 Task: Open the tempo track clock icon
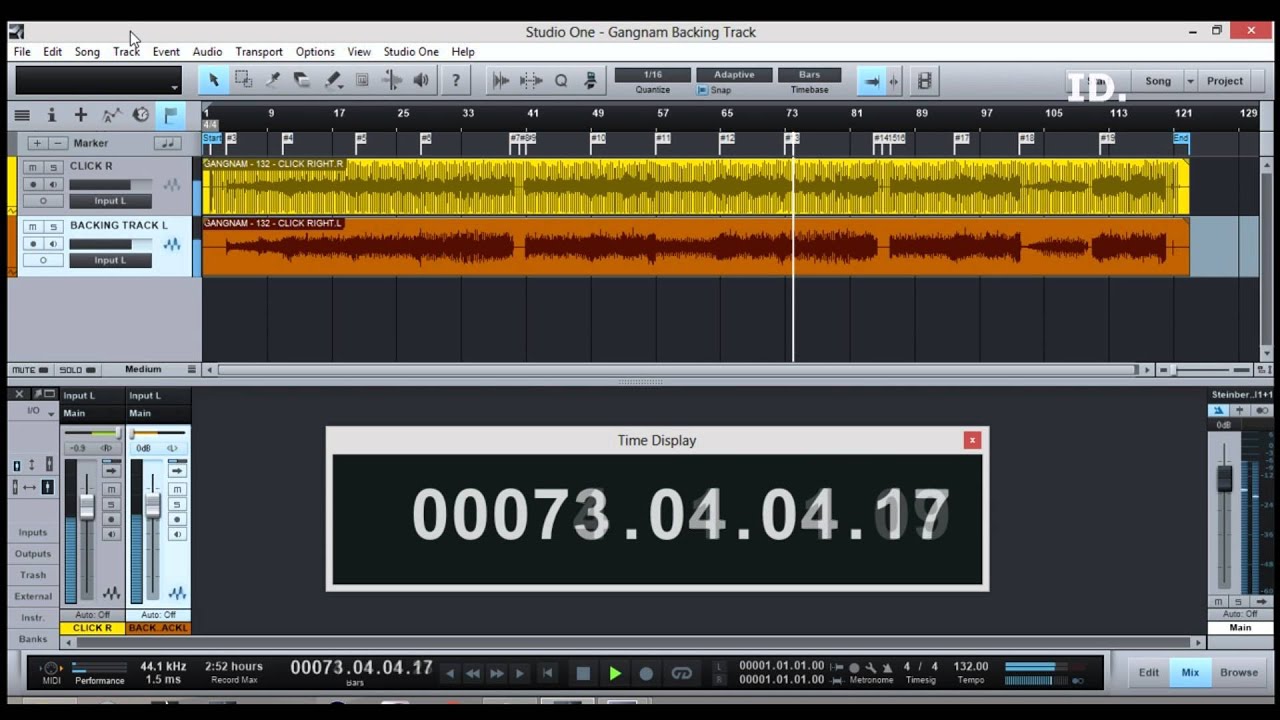click(x=141, y=115)
